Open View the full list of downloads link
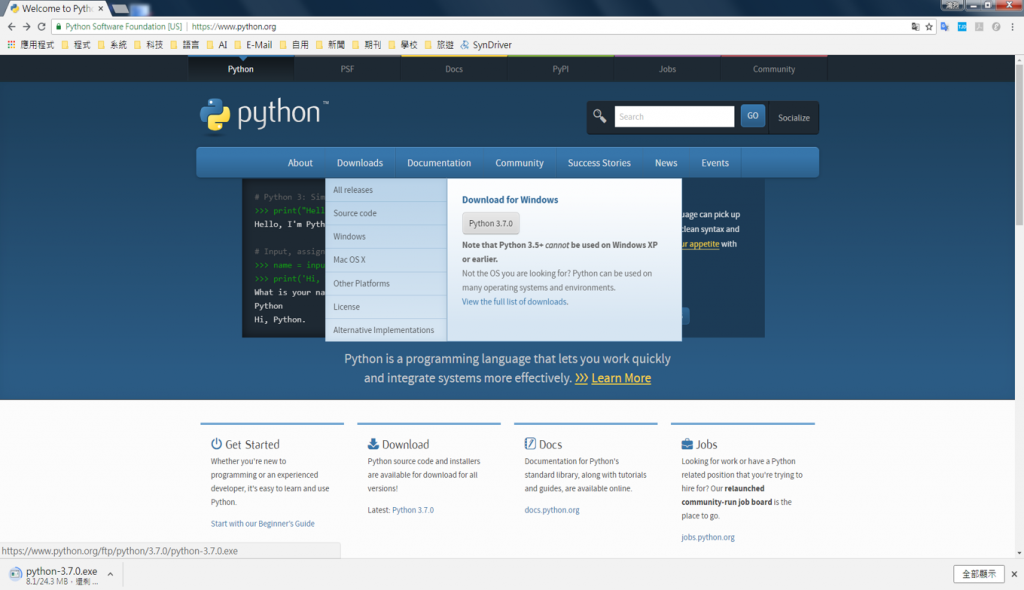1024x590 pixels. (515, 302)
